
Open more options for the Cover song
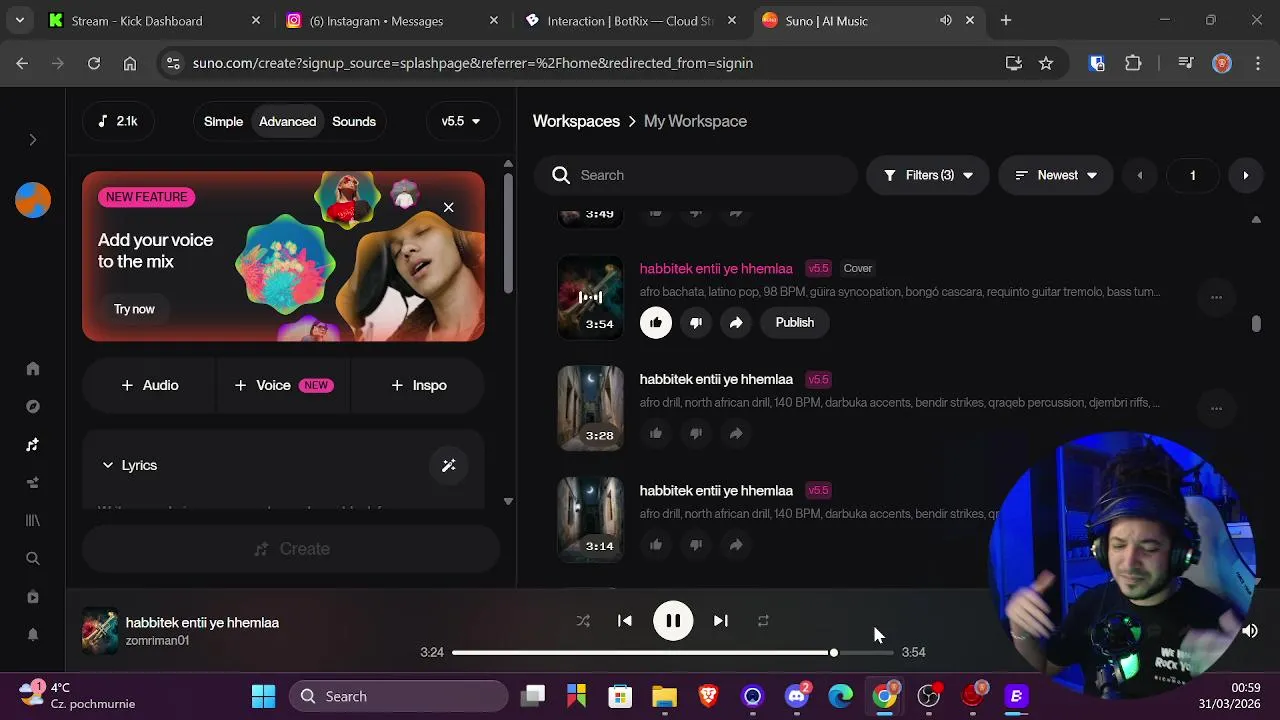pos(1216,297)
